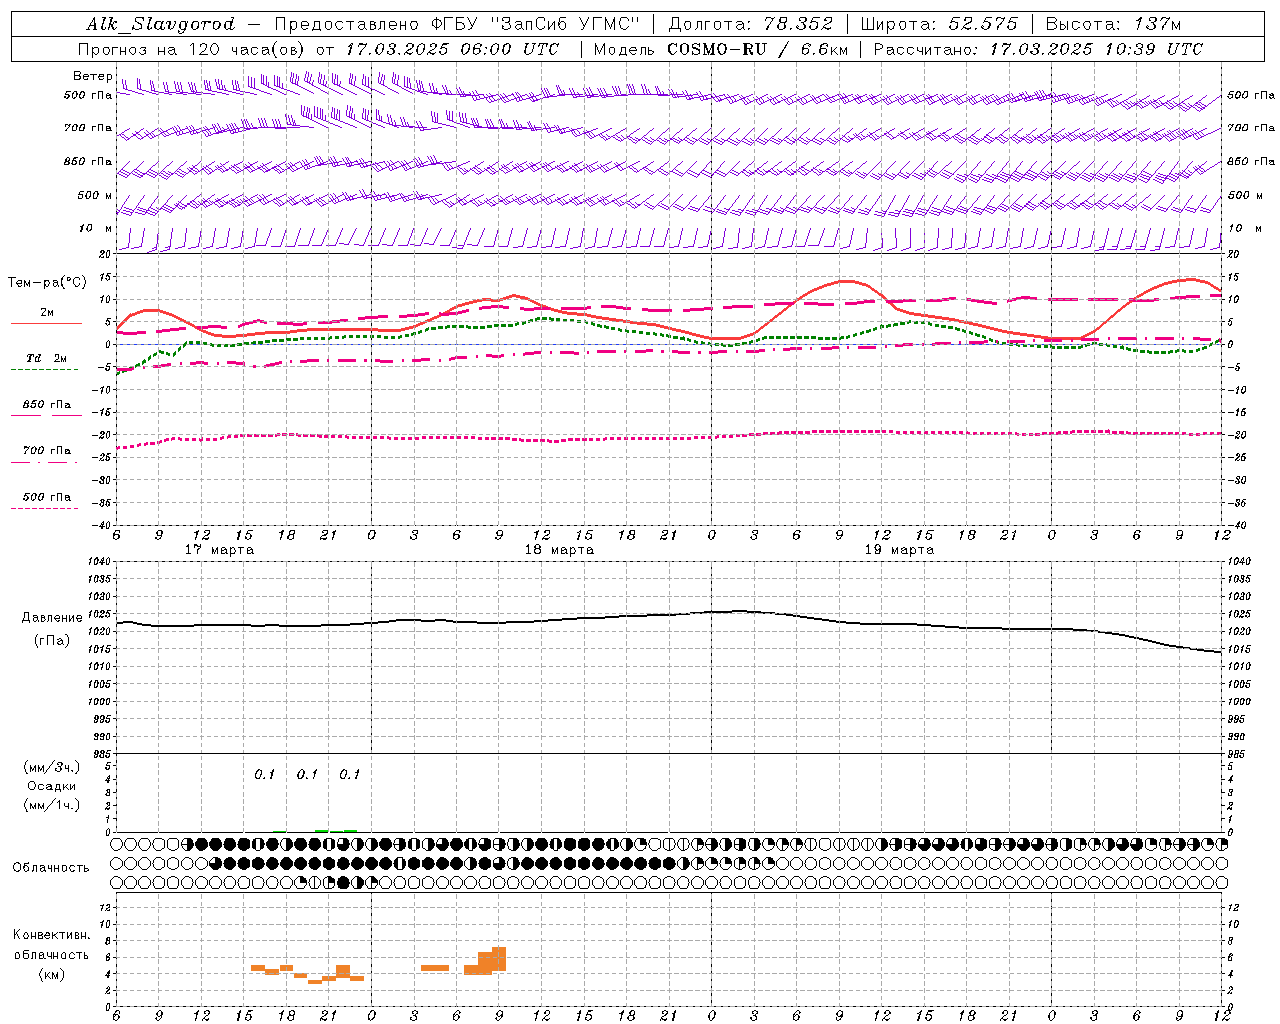Click the 17 марта date label
The height and width of the screenshot is (1024, 1280).
pyautogui.click(x=219, y=550)
